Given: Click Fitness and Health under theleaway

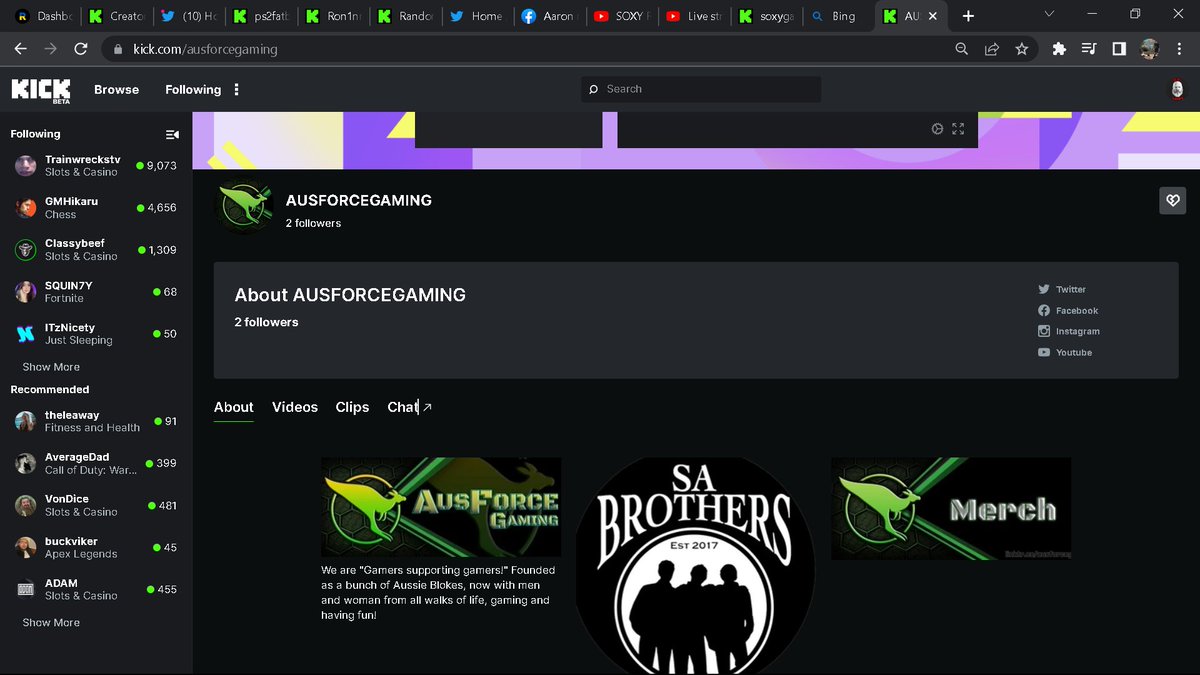Looking at the screenshot, I should click(92, 427).
